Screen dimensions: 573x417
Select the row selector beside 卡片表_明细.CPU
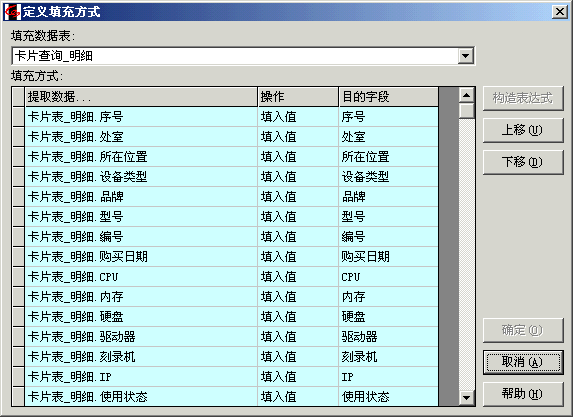(x=18, y=277)
